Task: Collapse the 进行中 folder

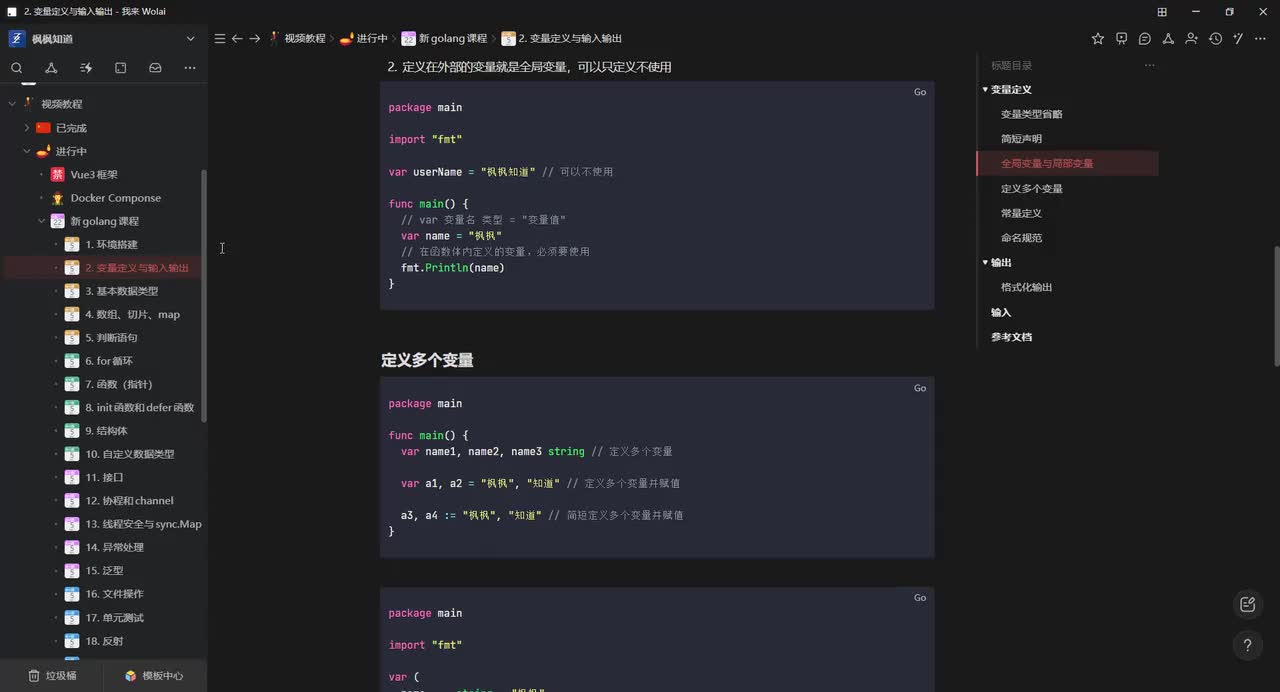Action: (x=27, y=151)
